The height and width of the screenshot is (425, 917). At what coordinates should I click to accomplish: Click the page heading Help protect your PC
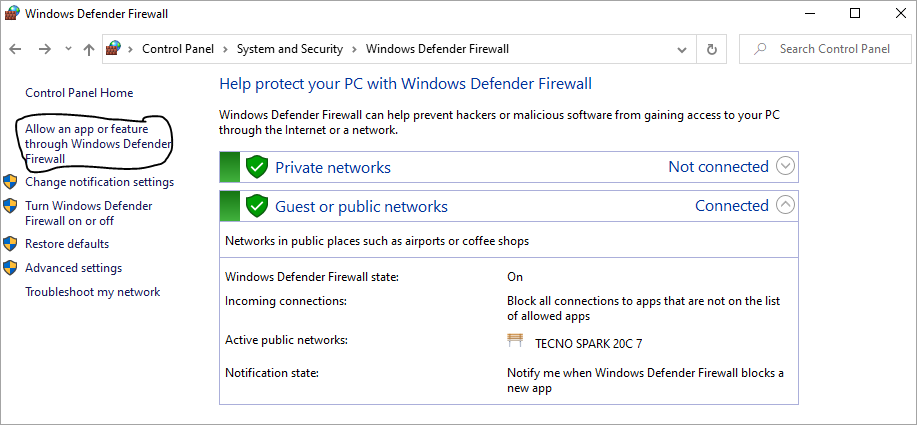[405, 84]
